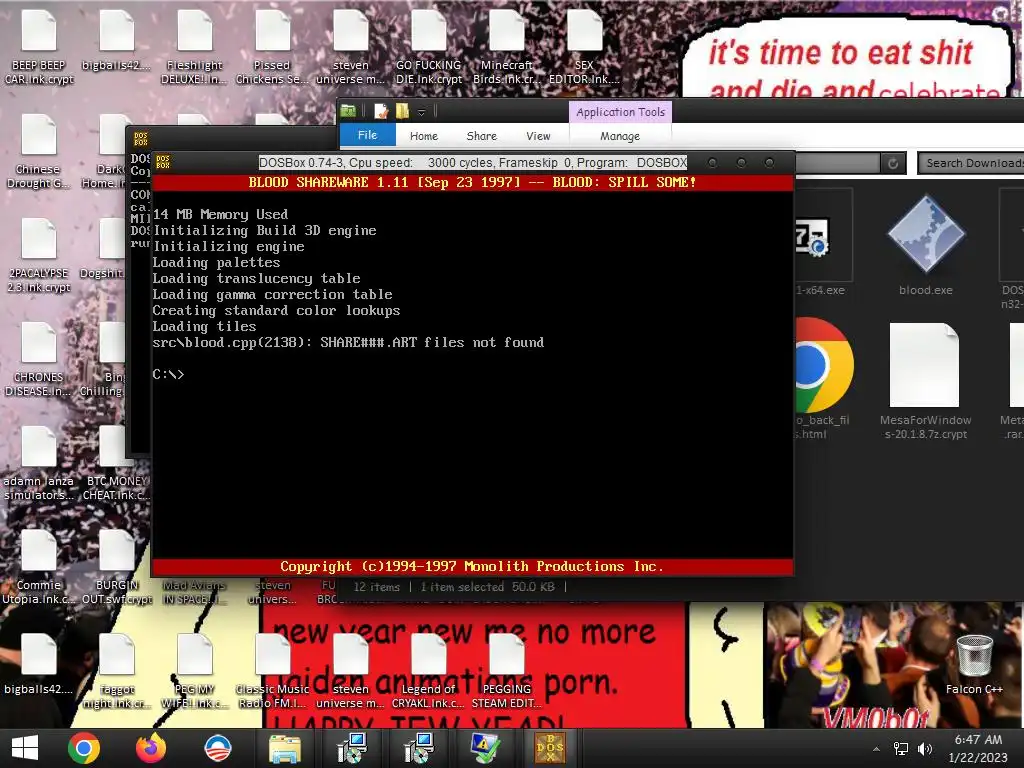Click the Obama logo taskbar icon
This screenshot has height=768, width=1024.
[x=217, y=748]
